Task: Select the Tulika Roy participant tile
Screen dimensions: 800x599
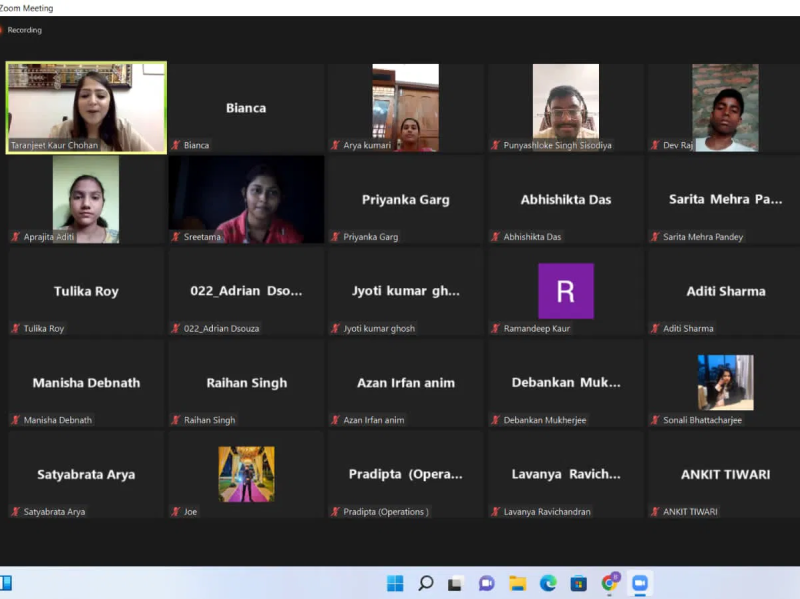Action: [x=86, y=291]
